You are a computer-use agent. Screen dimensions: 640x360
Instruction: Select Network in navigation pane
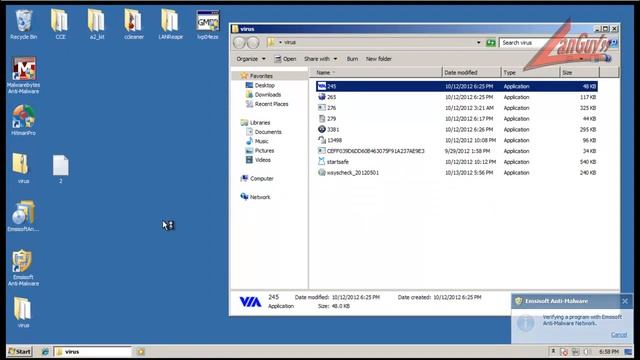pos(255,197)
